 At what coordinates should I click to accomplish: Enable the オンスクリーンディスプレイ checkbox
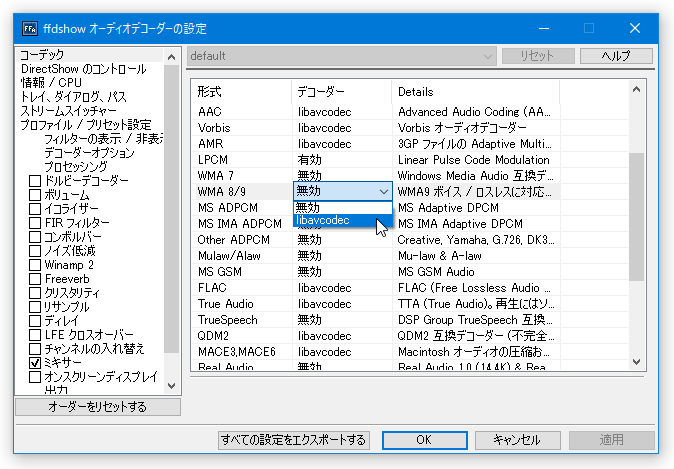coord(35,377)
